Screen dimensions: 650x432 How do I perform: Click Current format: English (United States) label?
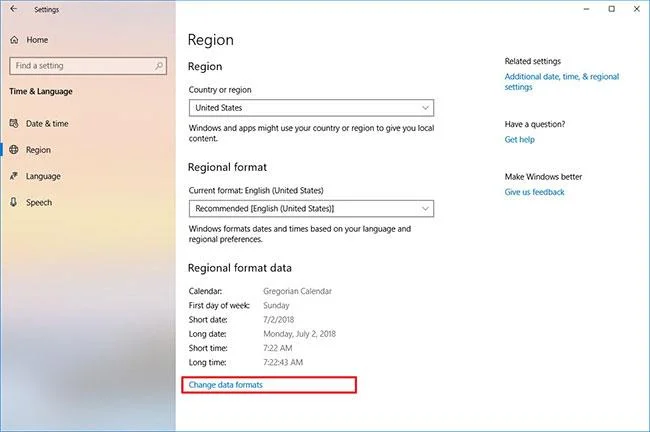[x=256, y=190]
